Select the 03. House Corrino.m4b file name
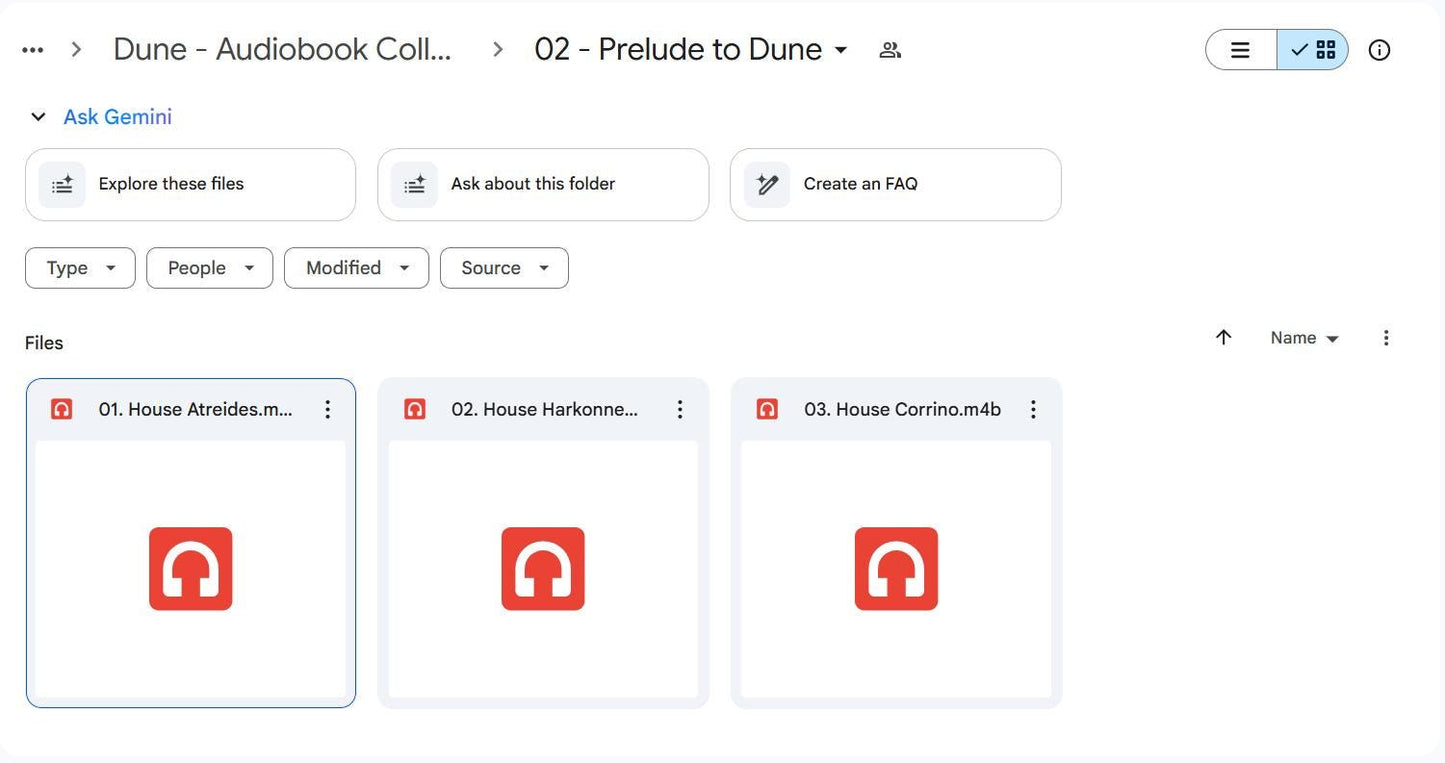This screenshot has width=1445, height=763. click(x=902, y=409)
